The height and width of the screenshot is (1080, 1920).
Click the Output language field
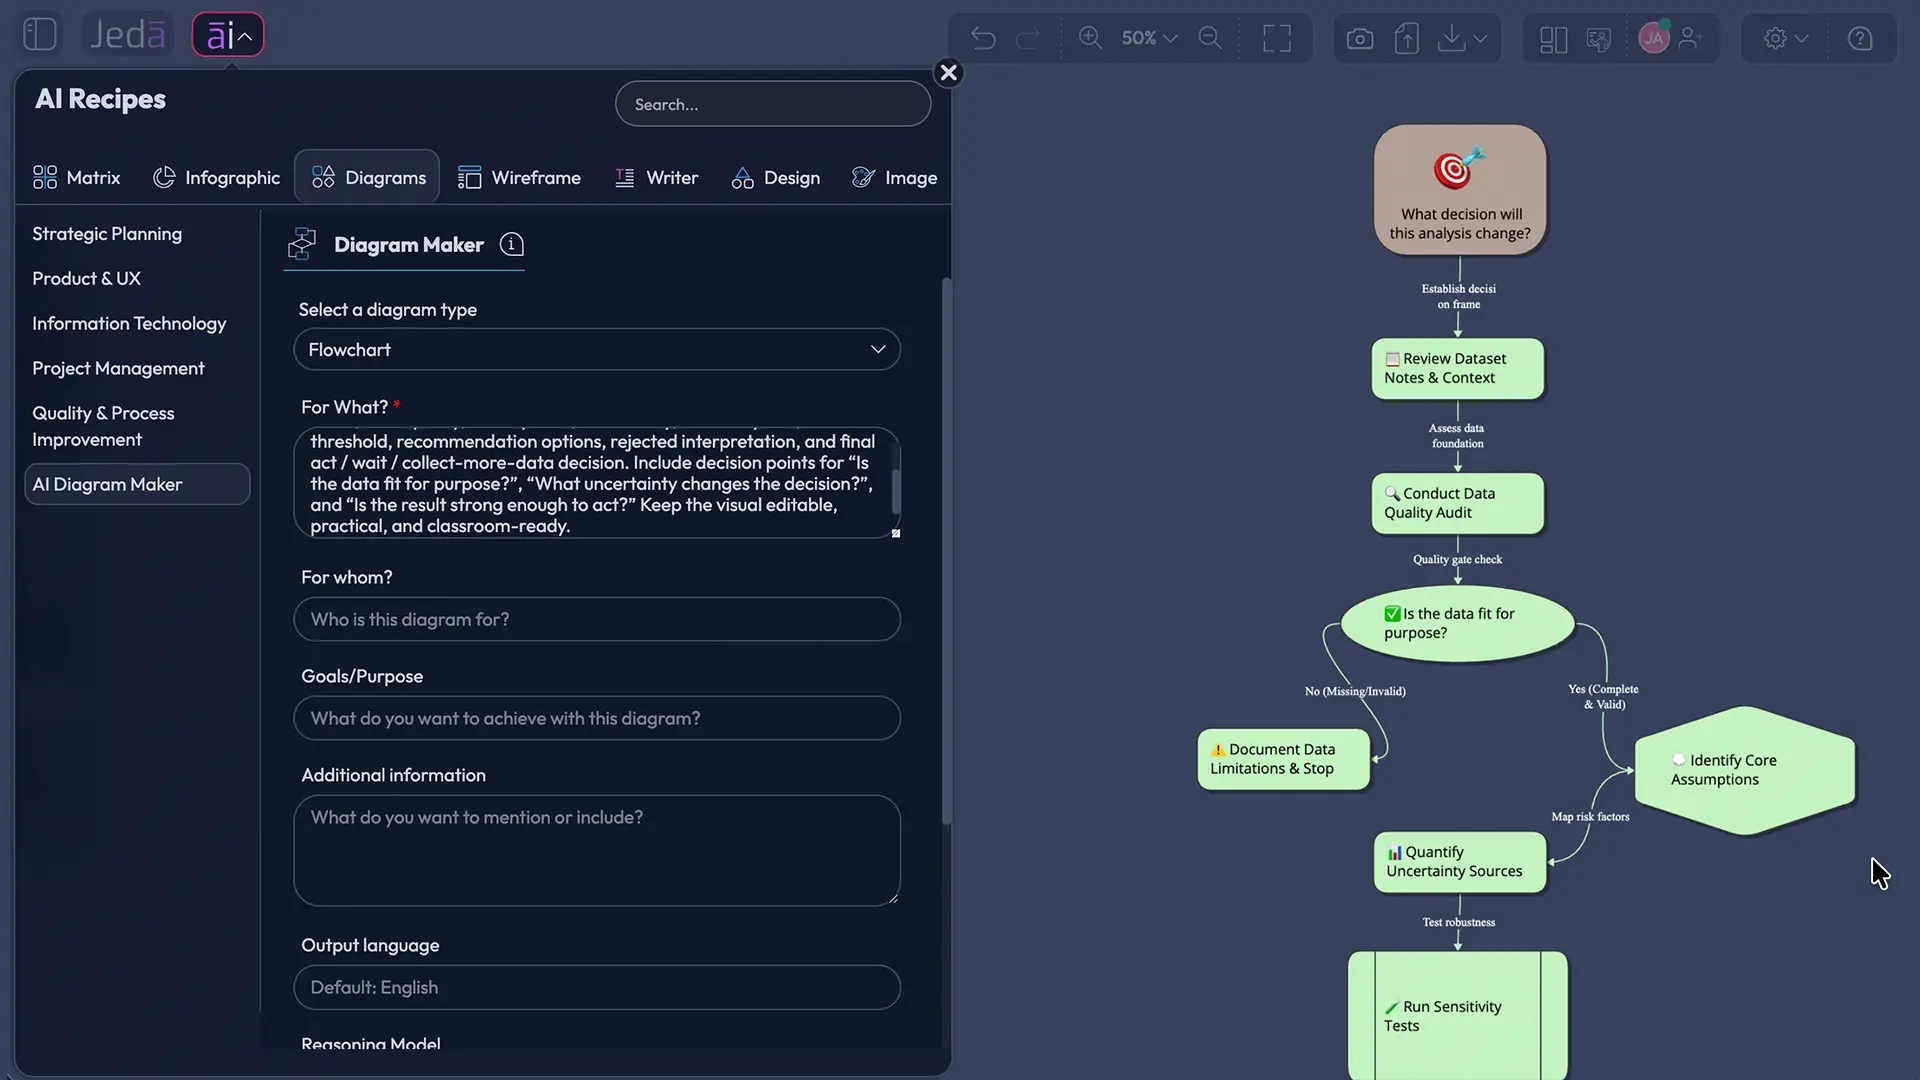[x=597, y=988]
